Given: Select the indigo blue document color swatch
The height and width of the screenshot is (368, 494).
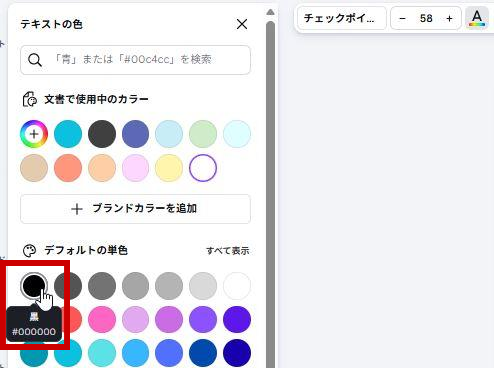Looking at the screenshot, I should 135,134.
